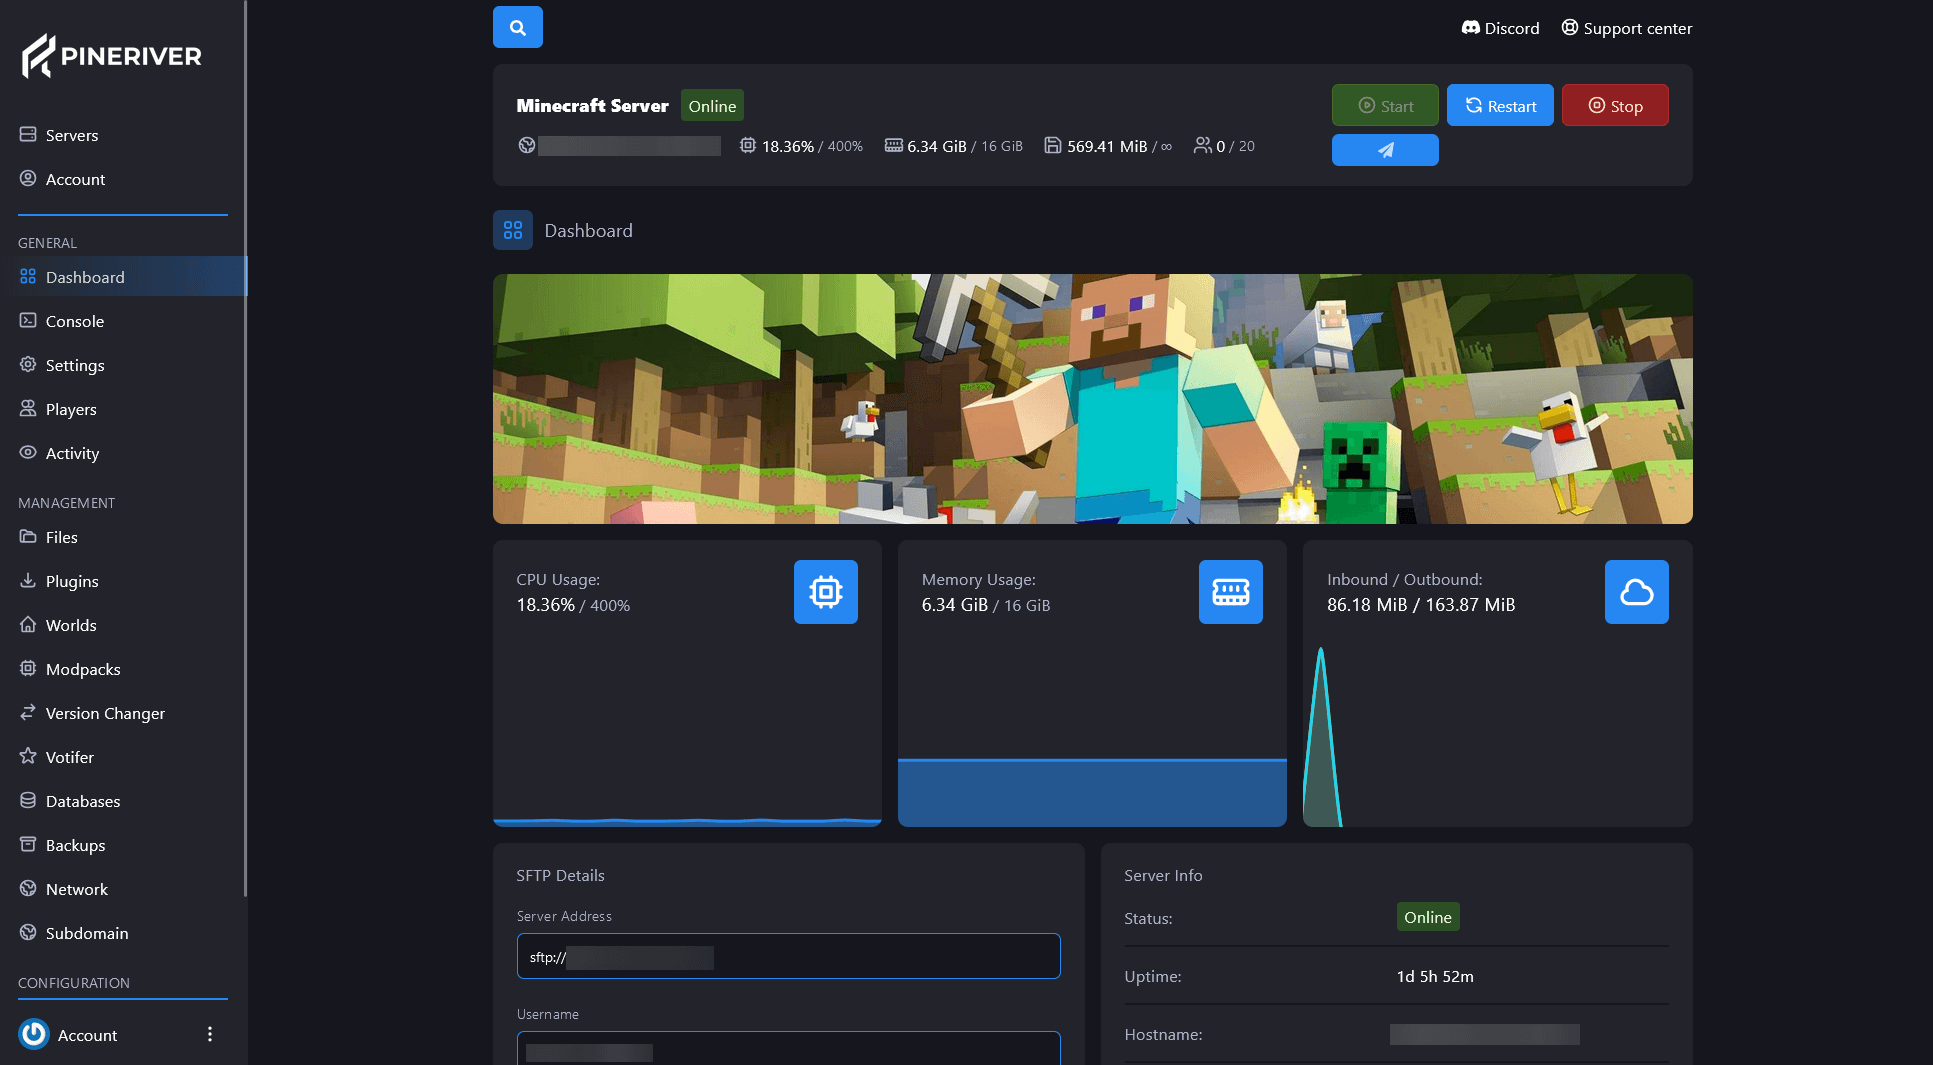Click the Uptime value 1d 5h 52m

click(1435, 976)
